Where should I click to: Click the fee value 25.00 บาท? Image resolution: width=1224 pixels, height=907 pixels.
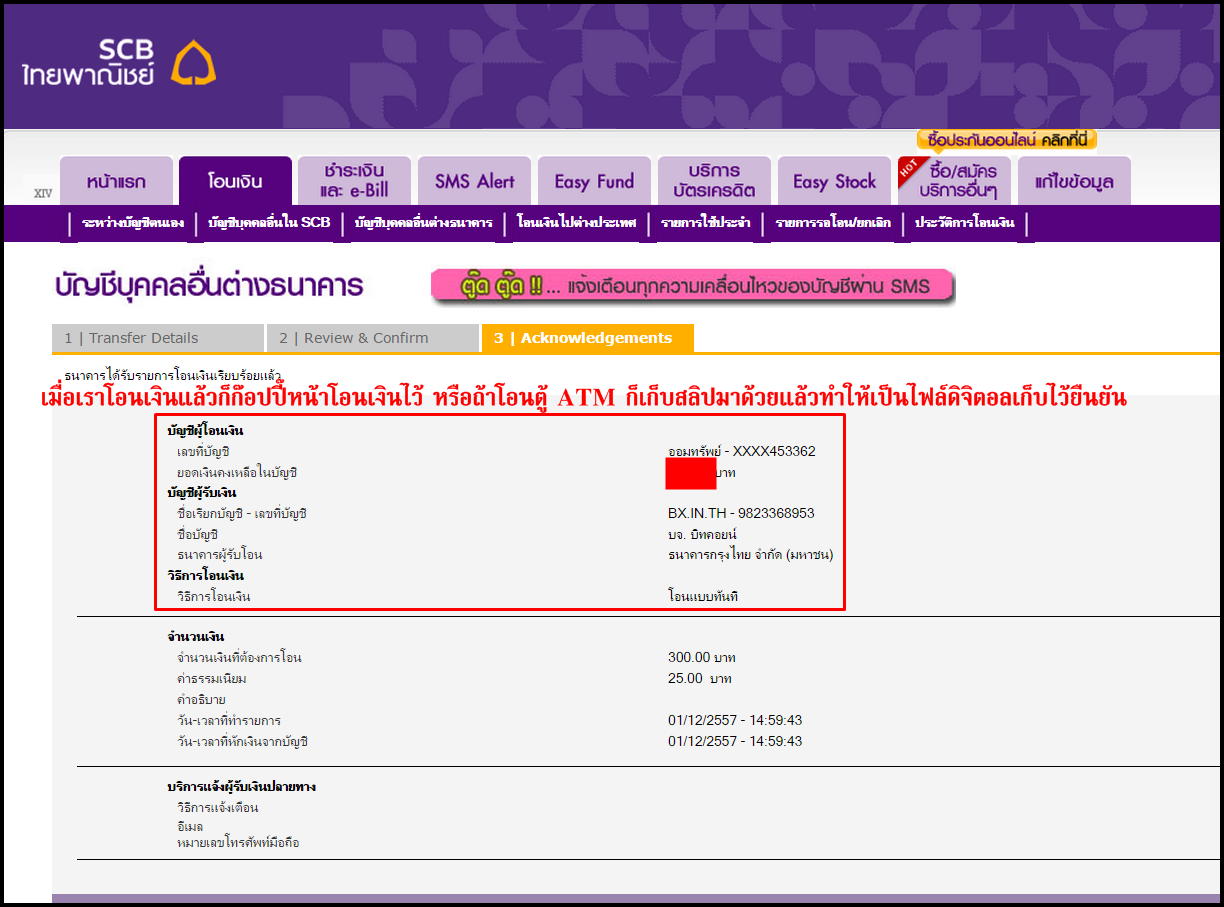coord(700,679)
